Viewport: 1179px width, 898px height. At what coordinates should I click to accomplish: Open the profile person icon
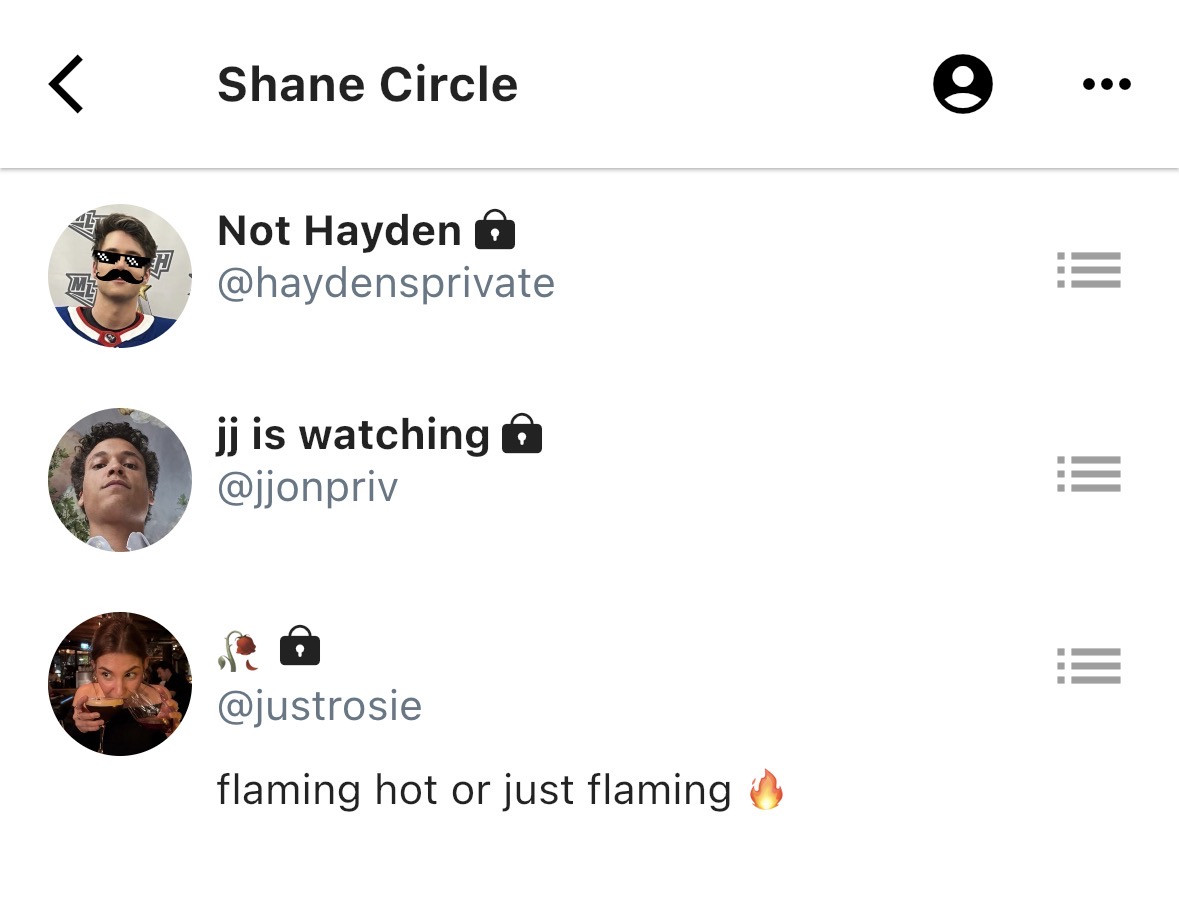coord(962,83)
